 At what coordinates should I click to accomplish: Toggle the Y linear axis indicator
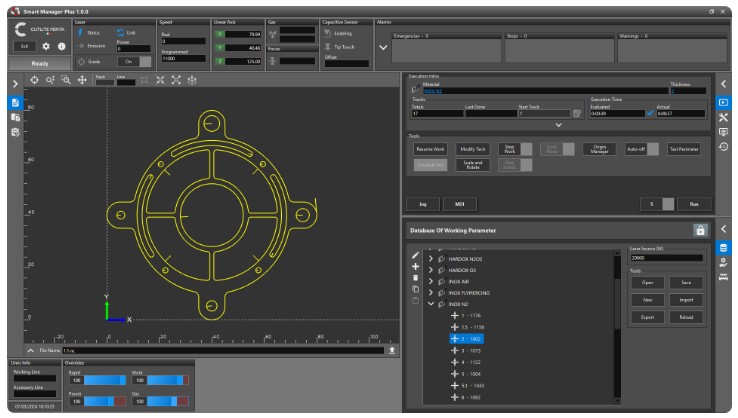(x=220, y=48)
